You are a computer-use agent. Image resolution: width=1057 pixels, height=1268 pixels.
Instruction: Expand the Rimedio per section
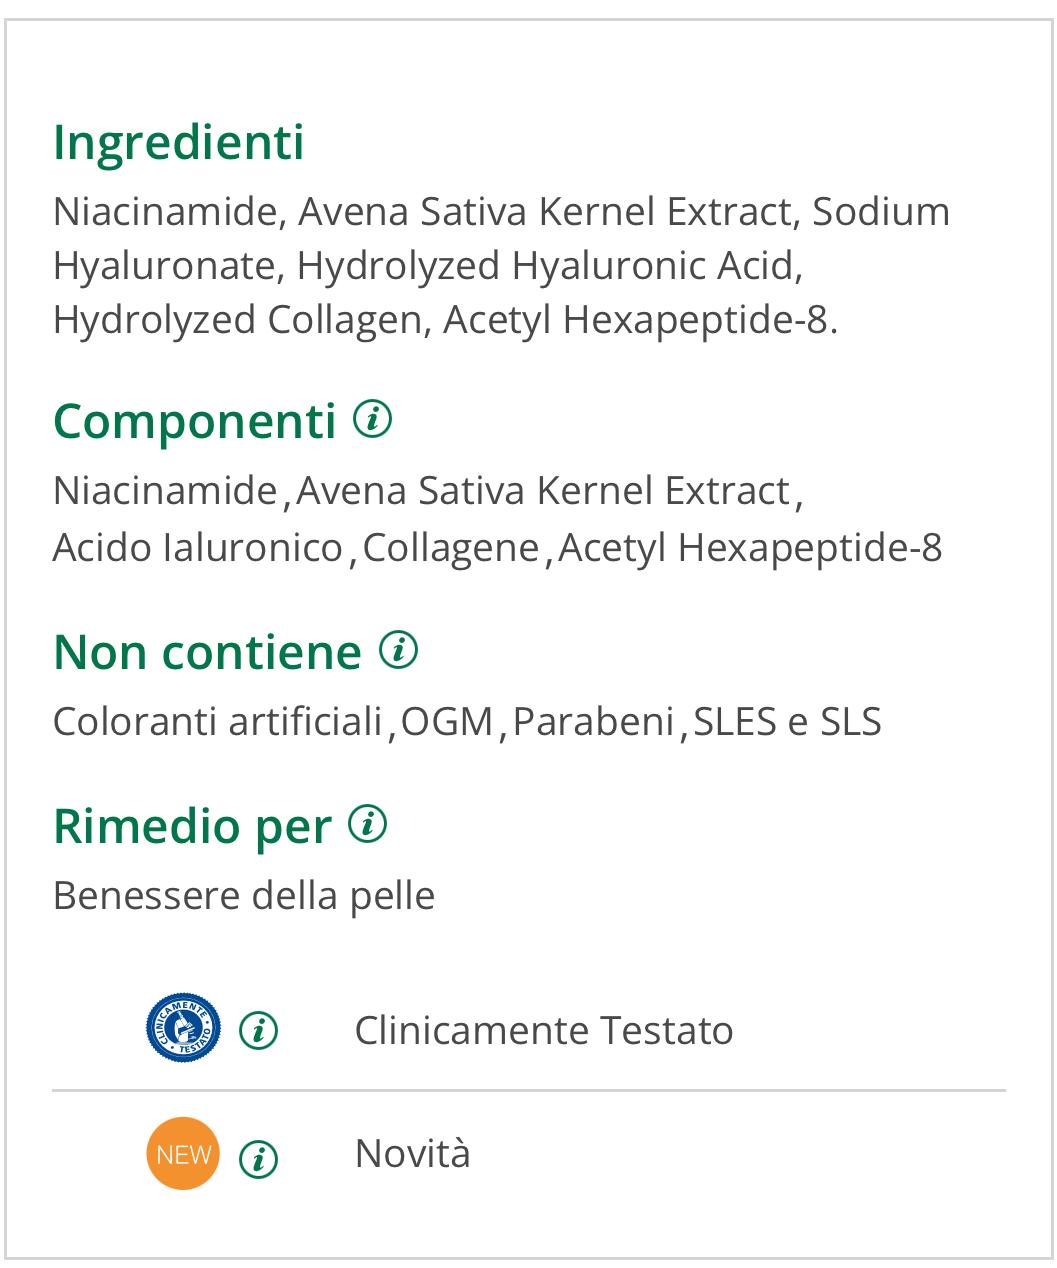coord(192,827)
